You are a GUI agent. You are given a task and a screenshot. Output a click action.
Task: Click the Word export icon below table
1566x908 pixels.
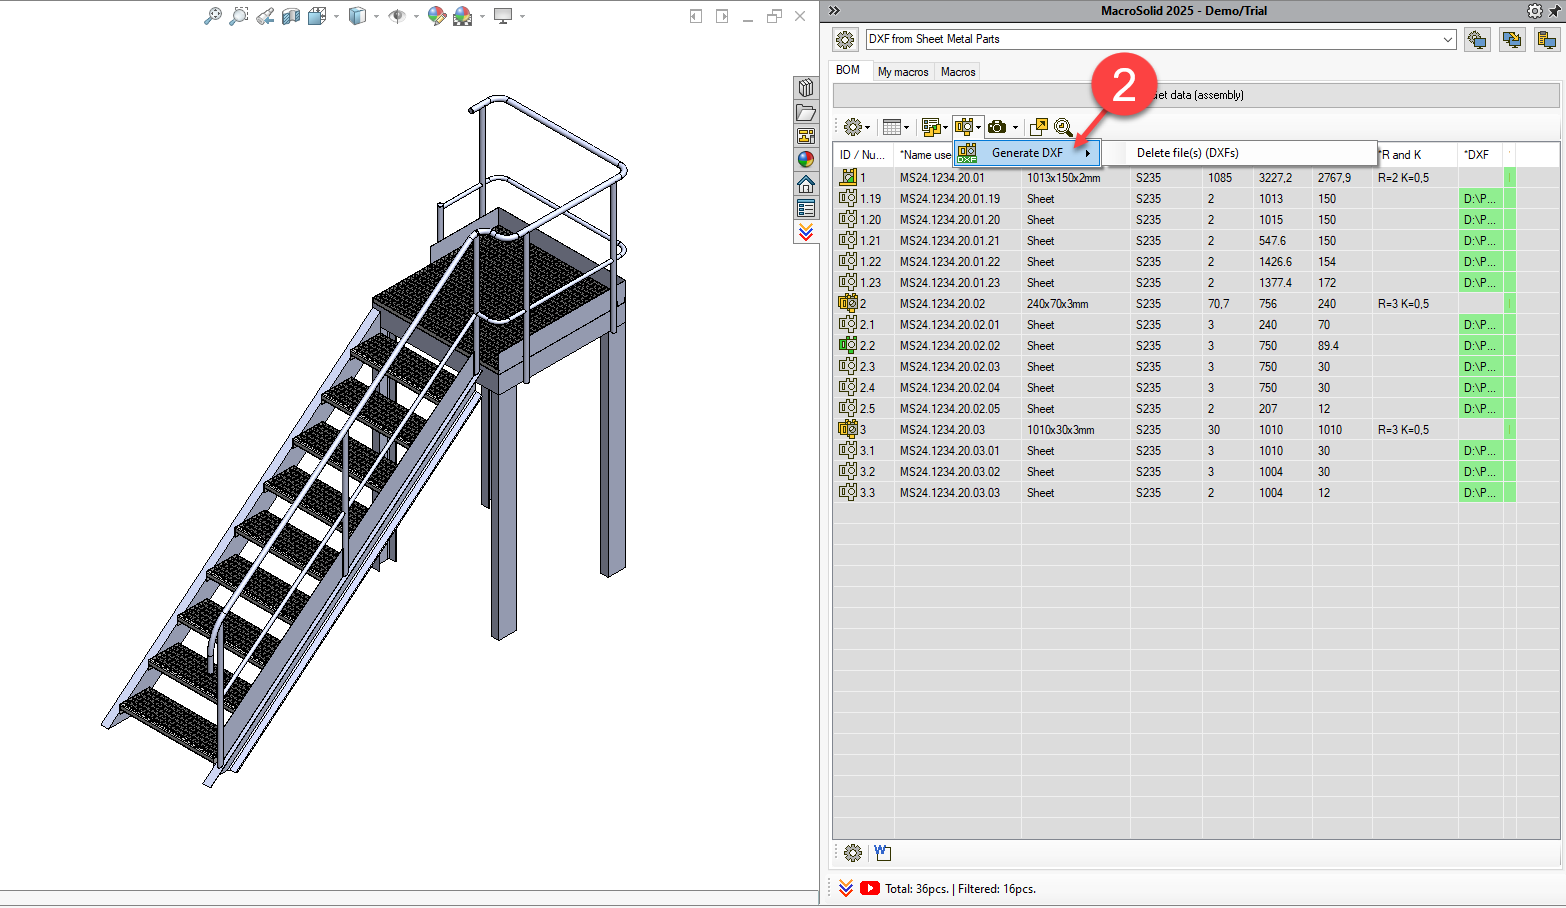pyautogui.click(x=882, y=853)
